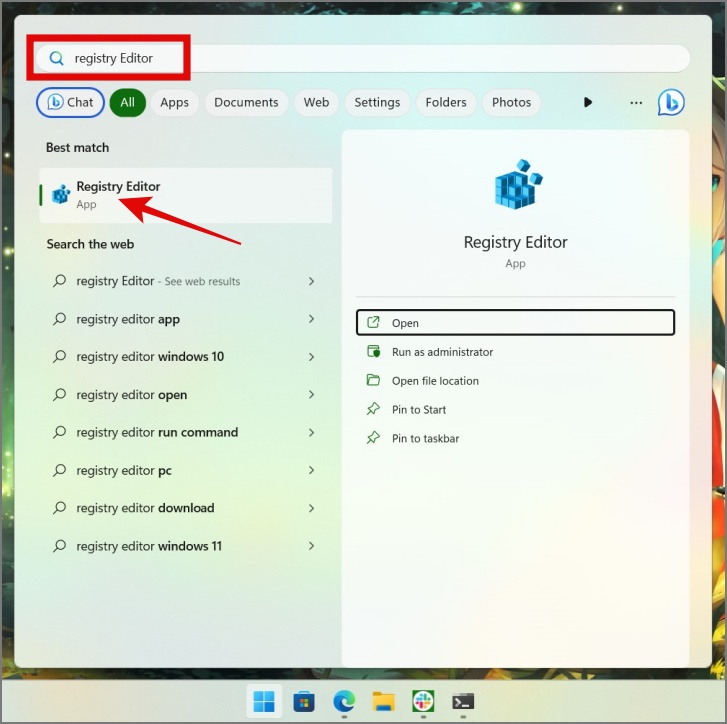Click the large Registry Editor cube icon

pyautogui.click(x=518, y=184)
